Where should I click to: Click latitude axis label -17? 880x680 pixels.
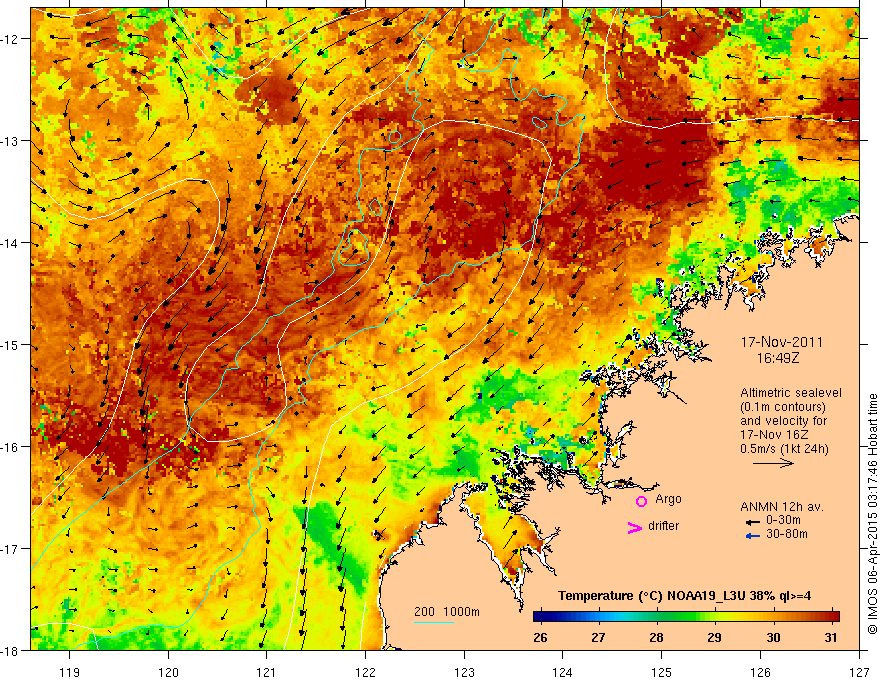pyautogui.click(x=10, y=549)
